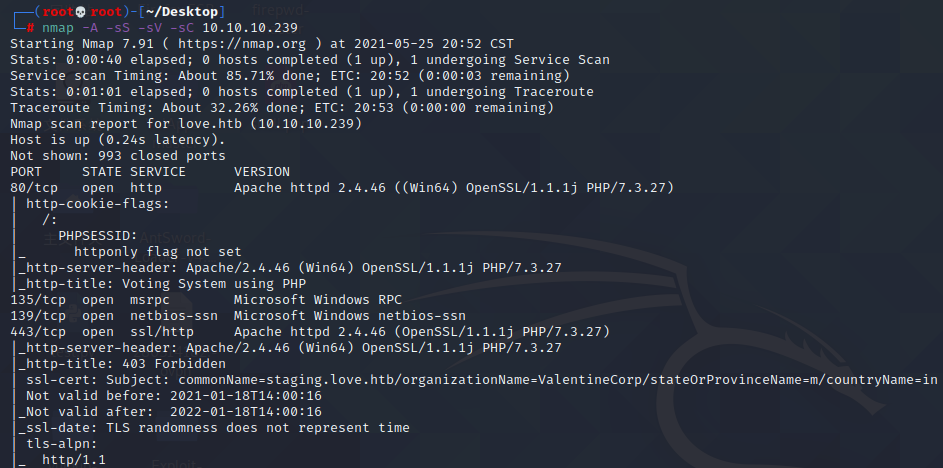943x468 pixels.
Task: Click the ~/Desktop path in the prompt
Action: [182, 12]
